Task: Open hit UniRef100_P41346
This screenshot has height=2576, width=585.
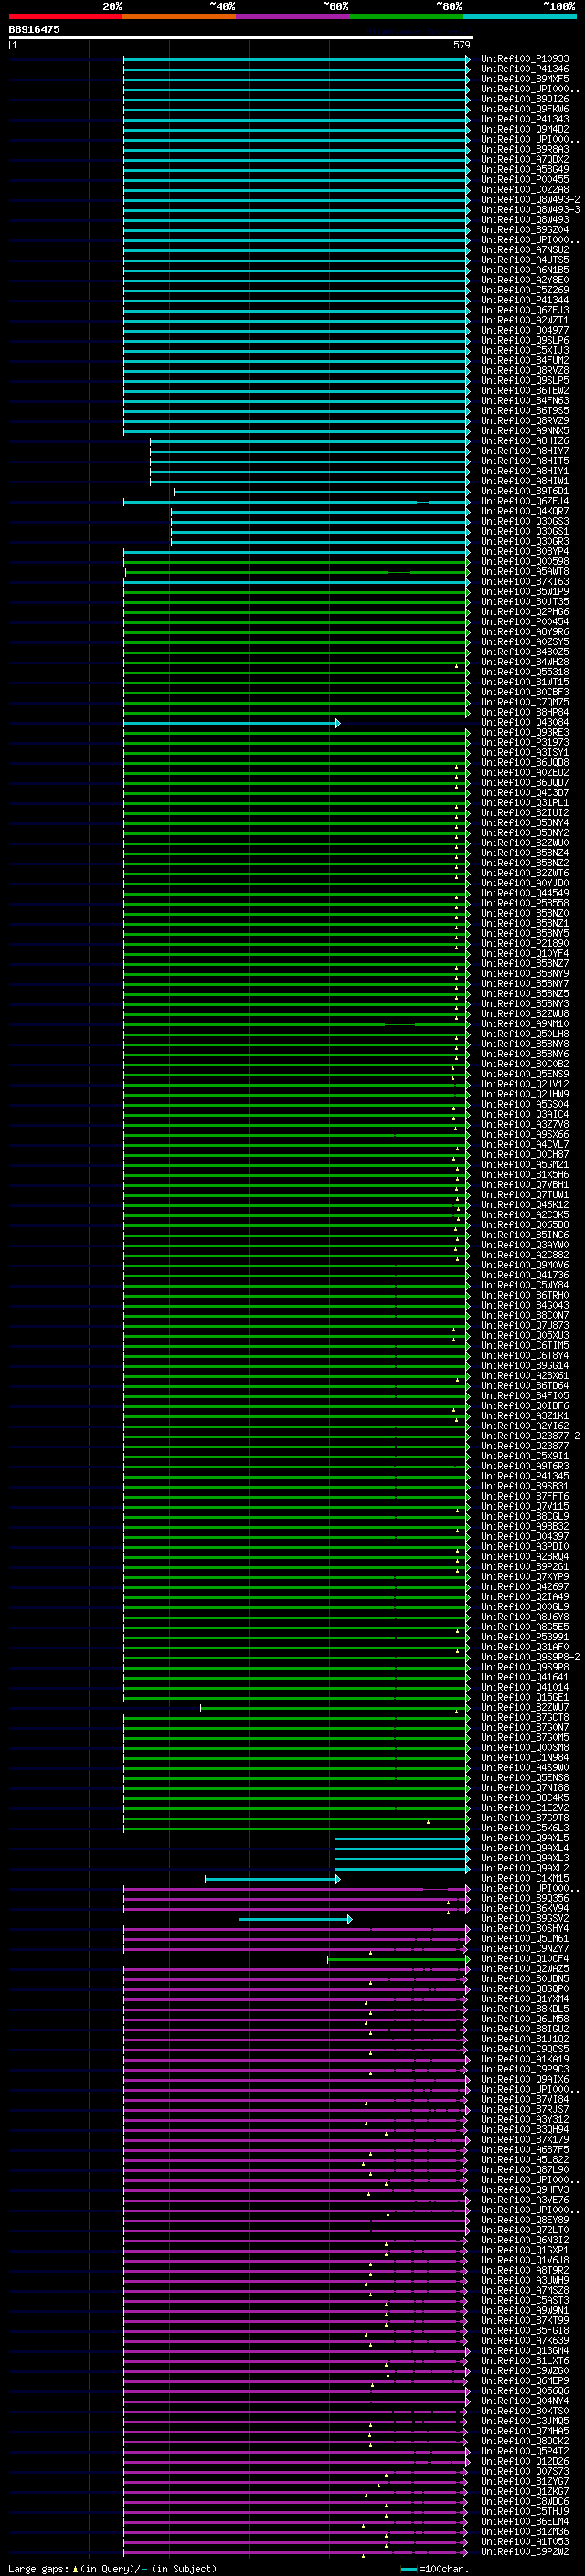Action: [x=525, y=69]
